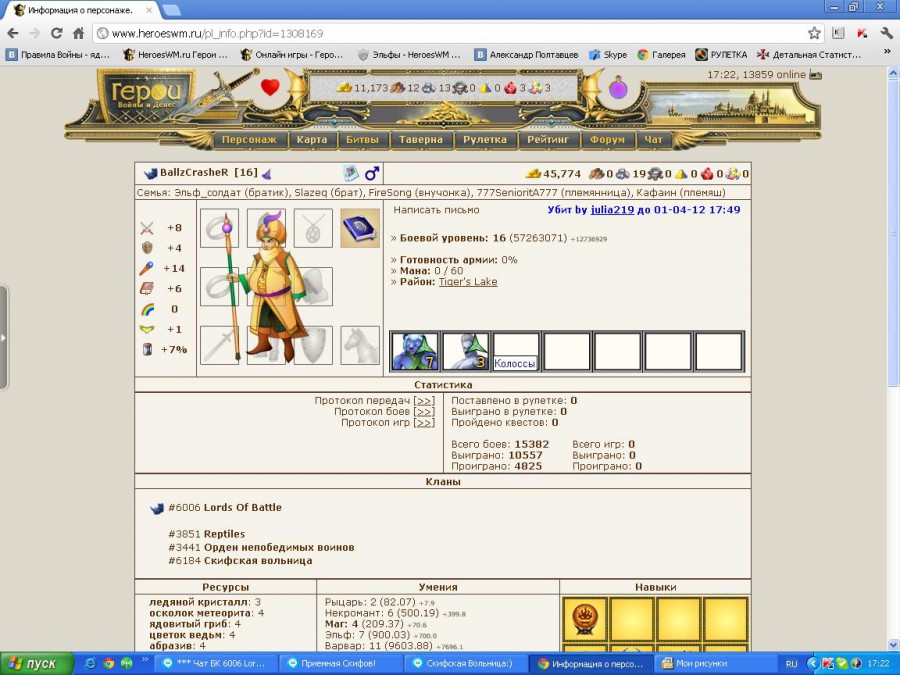Click the defense shield stat icon
Image resolution: width=900 pixels, height=675 pixels.
coord(147,248)
